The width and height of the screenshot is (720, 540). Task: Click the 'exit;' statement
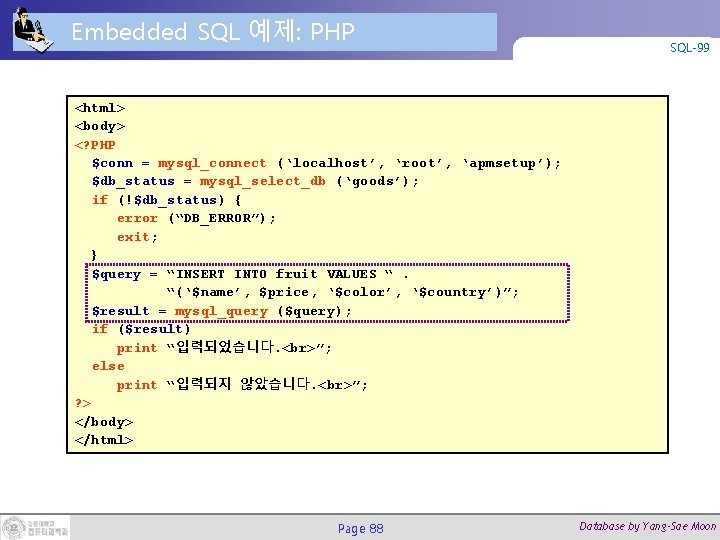(137, 237)
